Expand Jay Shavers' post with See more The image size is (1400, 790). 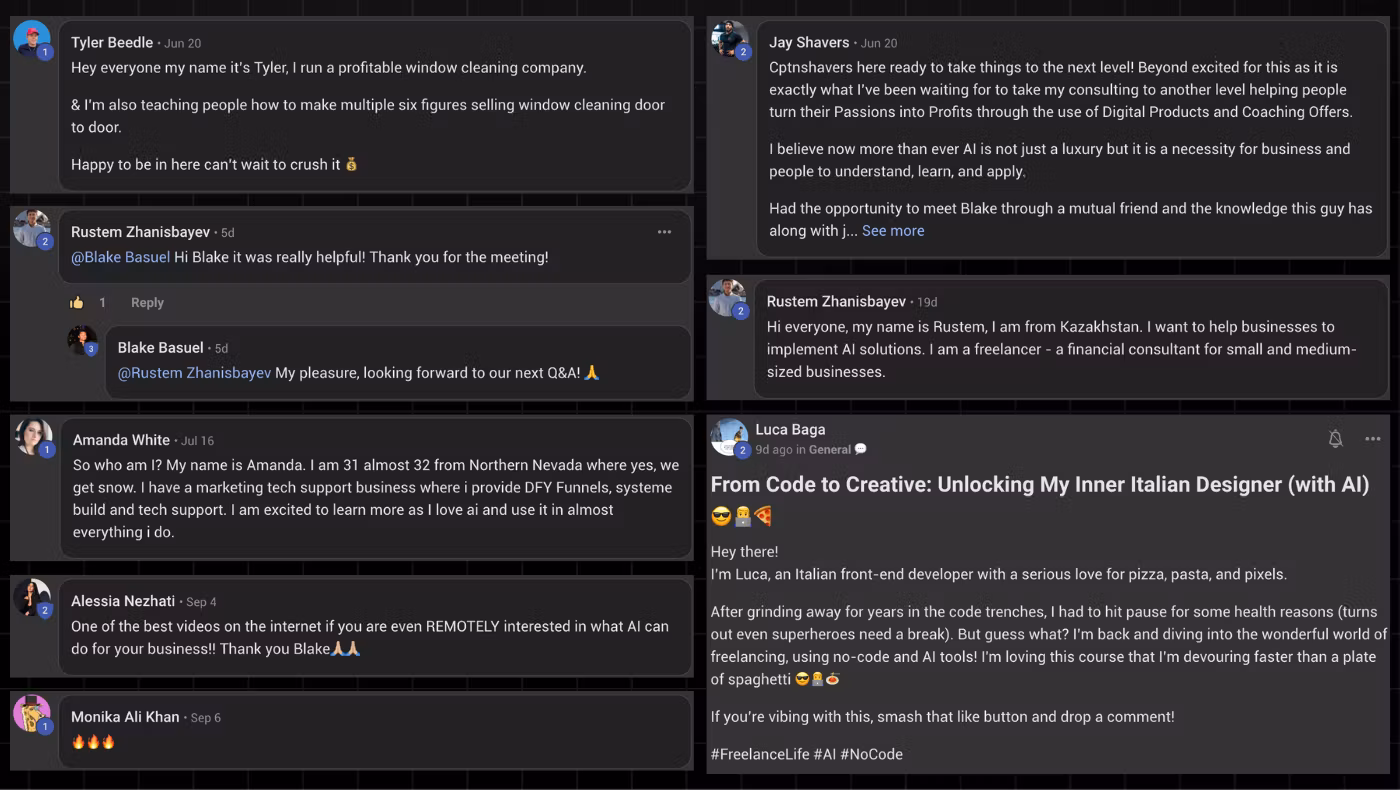[893, 231]
